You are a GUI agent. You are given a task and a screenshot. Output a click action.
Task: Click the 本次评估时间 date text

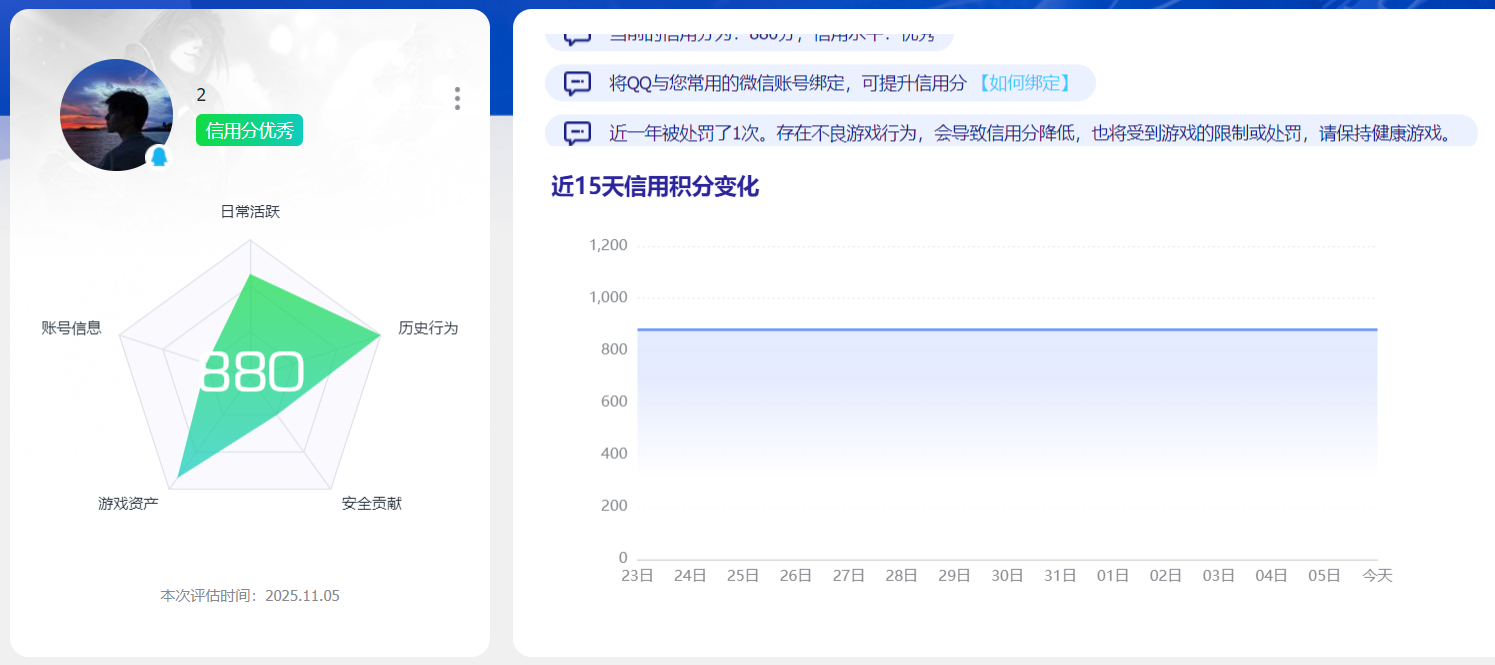click(250, 596)
